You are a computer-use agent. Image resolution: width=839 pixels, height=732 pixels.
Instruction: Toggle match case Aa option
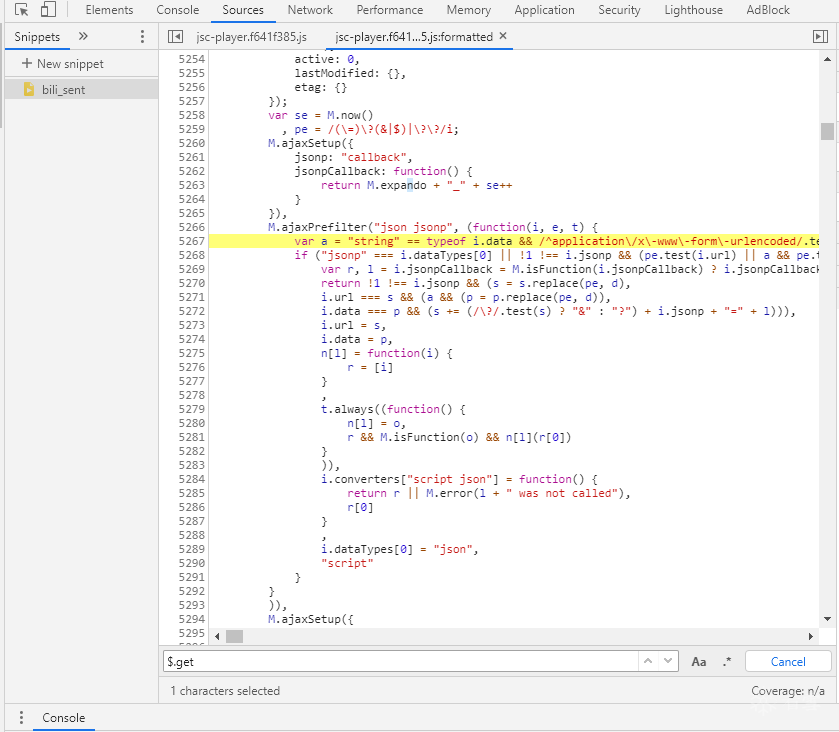coord(699,662)
